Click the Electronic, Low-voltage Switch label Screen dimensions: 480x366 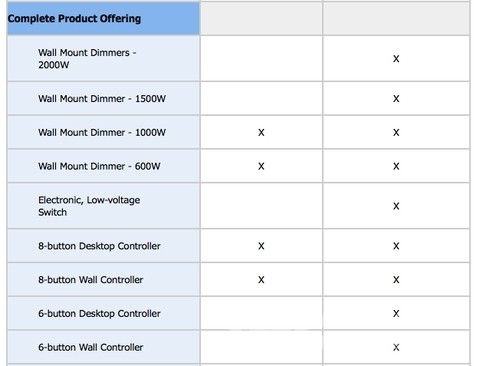click(x=89, y=206)
